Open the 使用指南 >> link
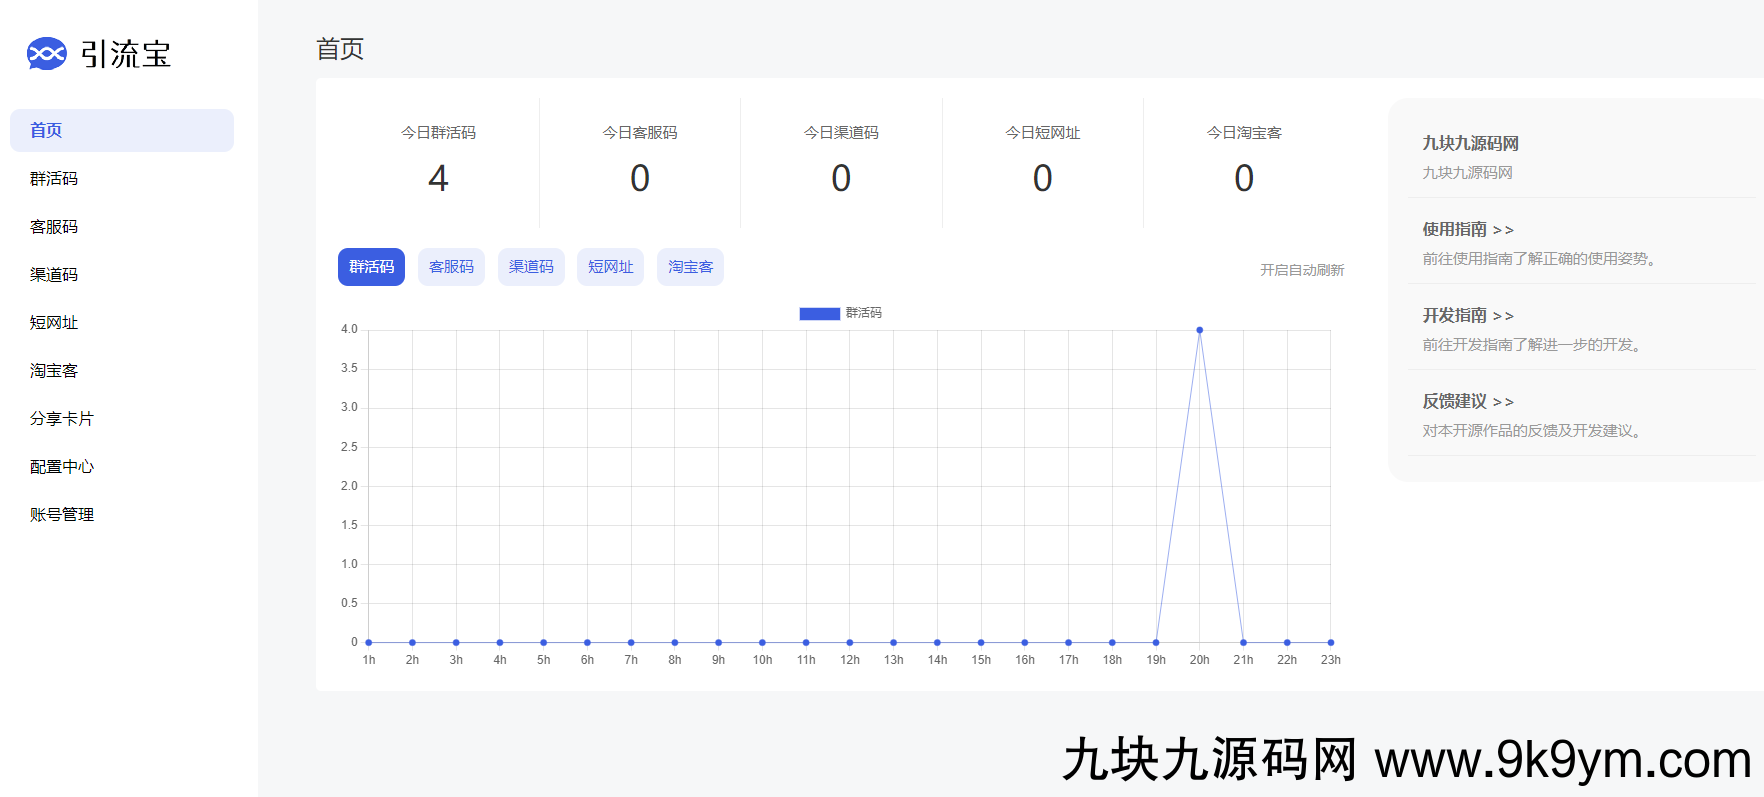 1467,230
